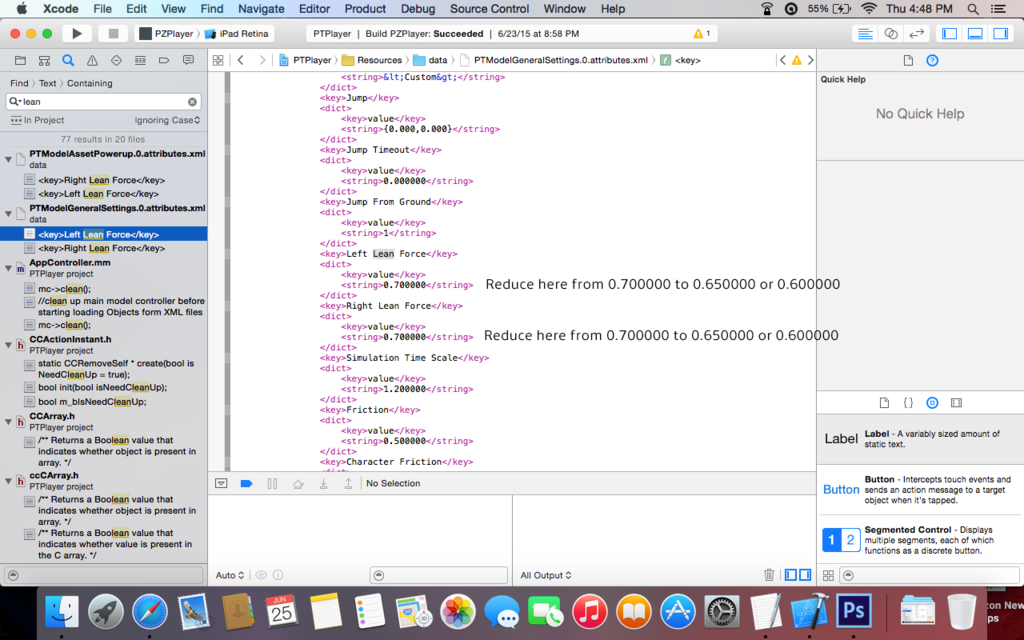Open Spotlight search in menu bar

(x=972, y=8)
